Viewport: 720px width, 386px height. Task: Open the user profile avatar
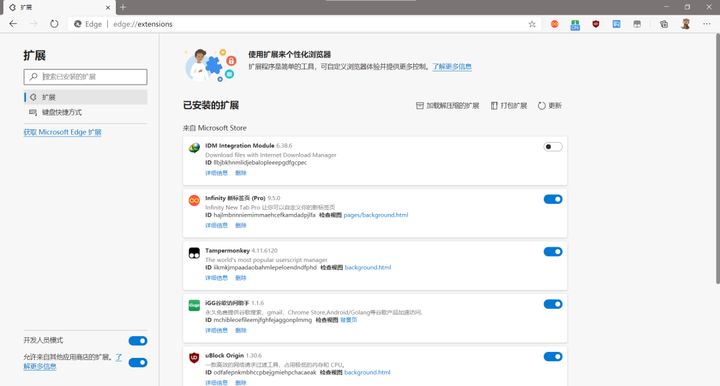point(686,24)
